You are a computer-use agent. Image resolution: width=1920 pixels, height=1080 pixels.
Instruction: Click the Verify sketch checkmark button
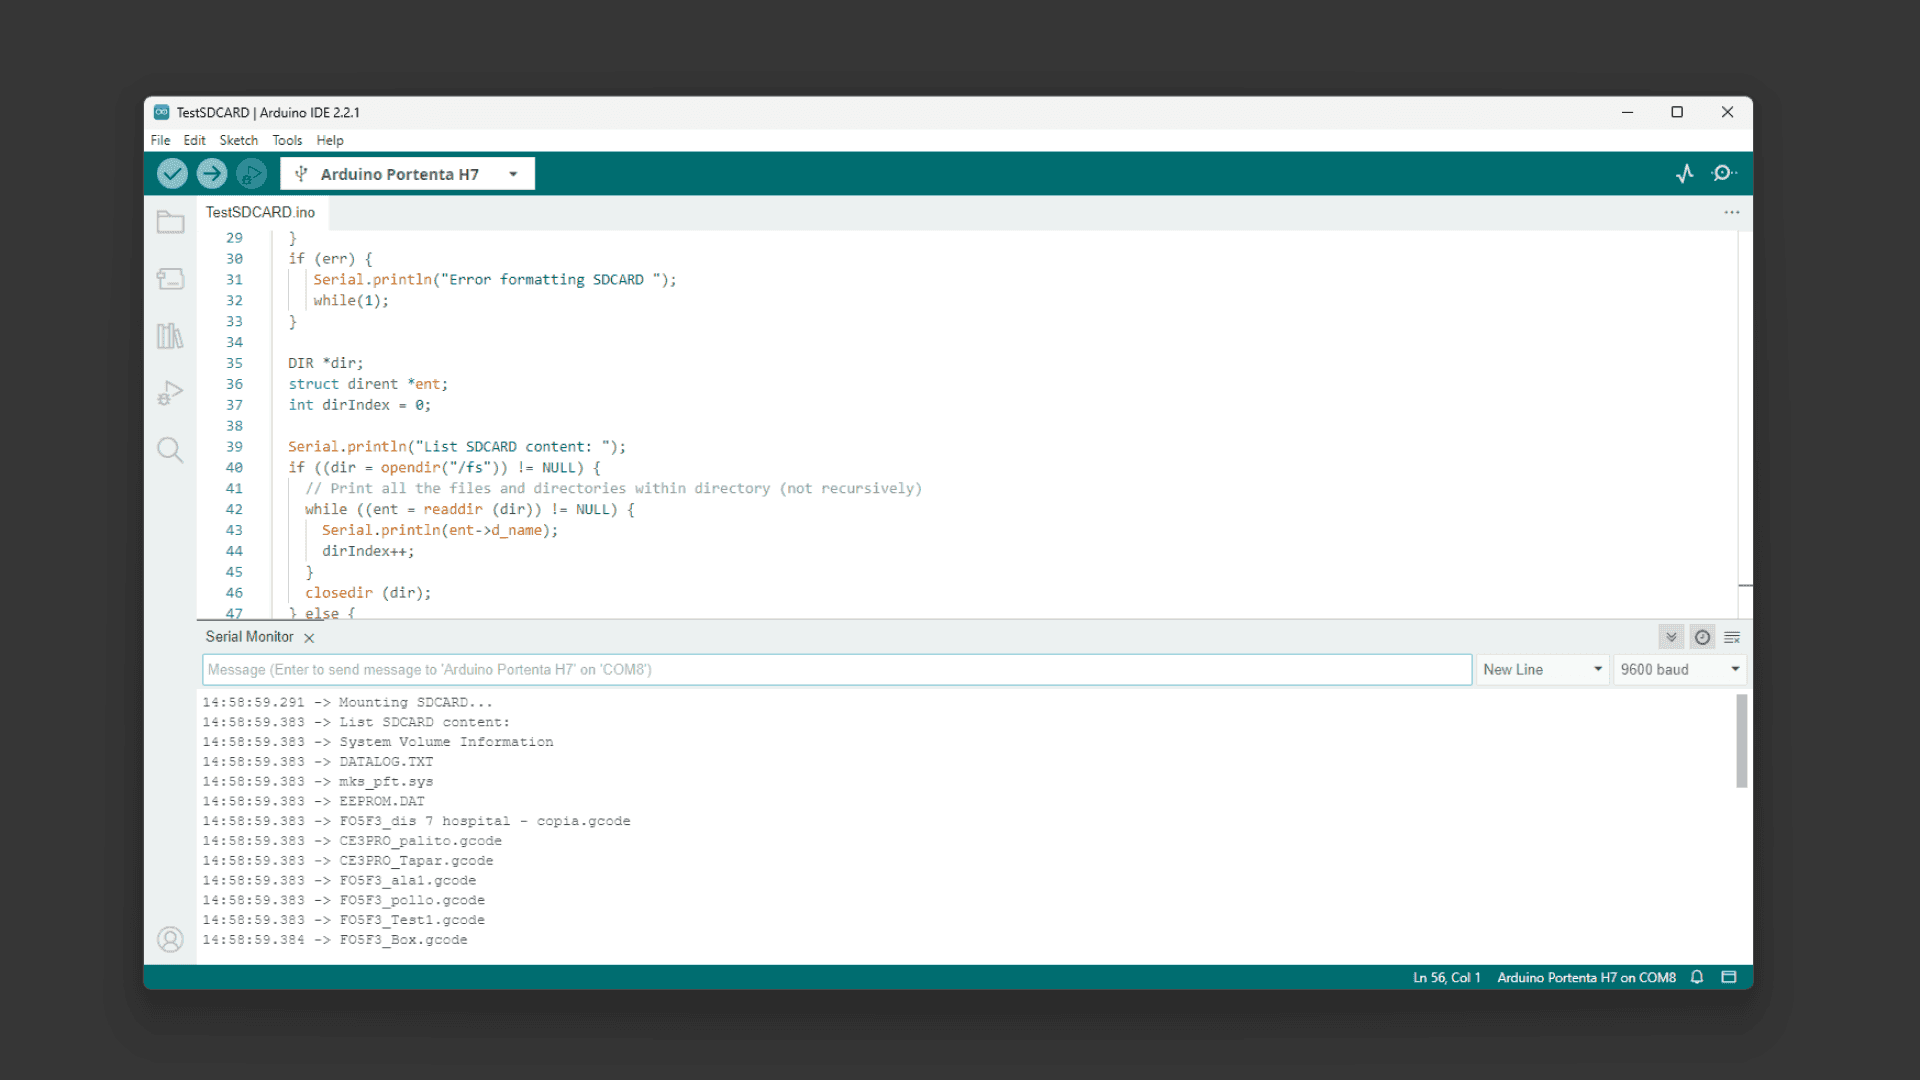[x=172, y=174]
